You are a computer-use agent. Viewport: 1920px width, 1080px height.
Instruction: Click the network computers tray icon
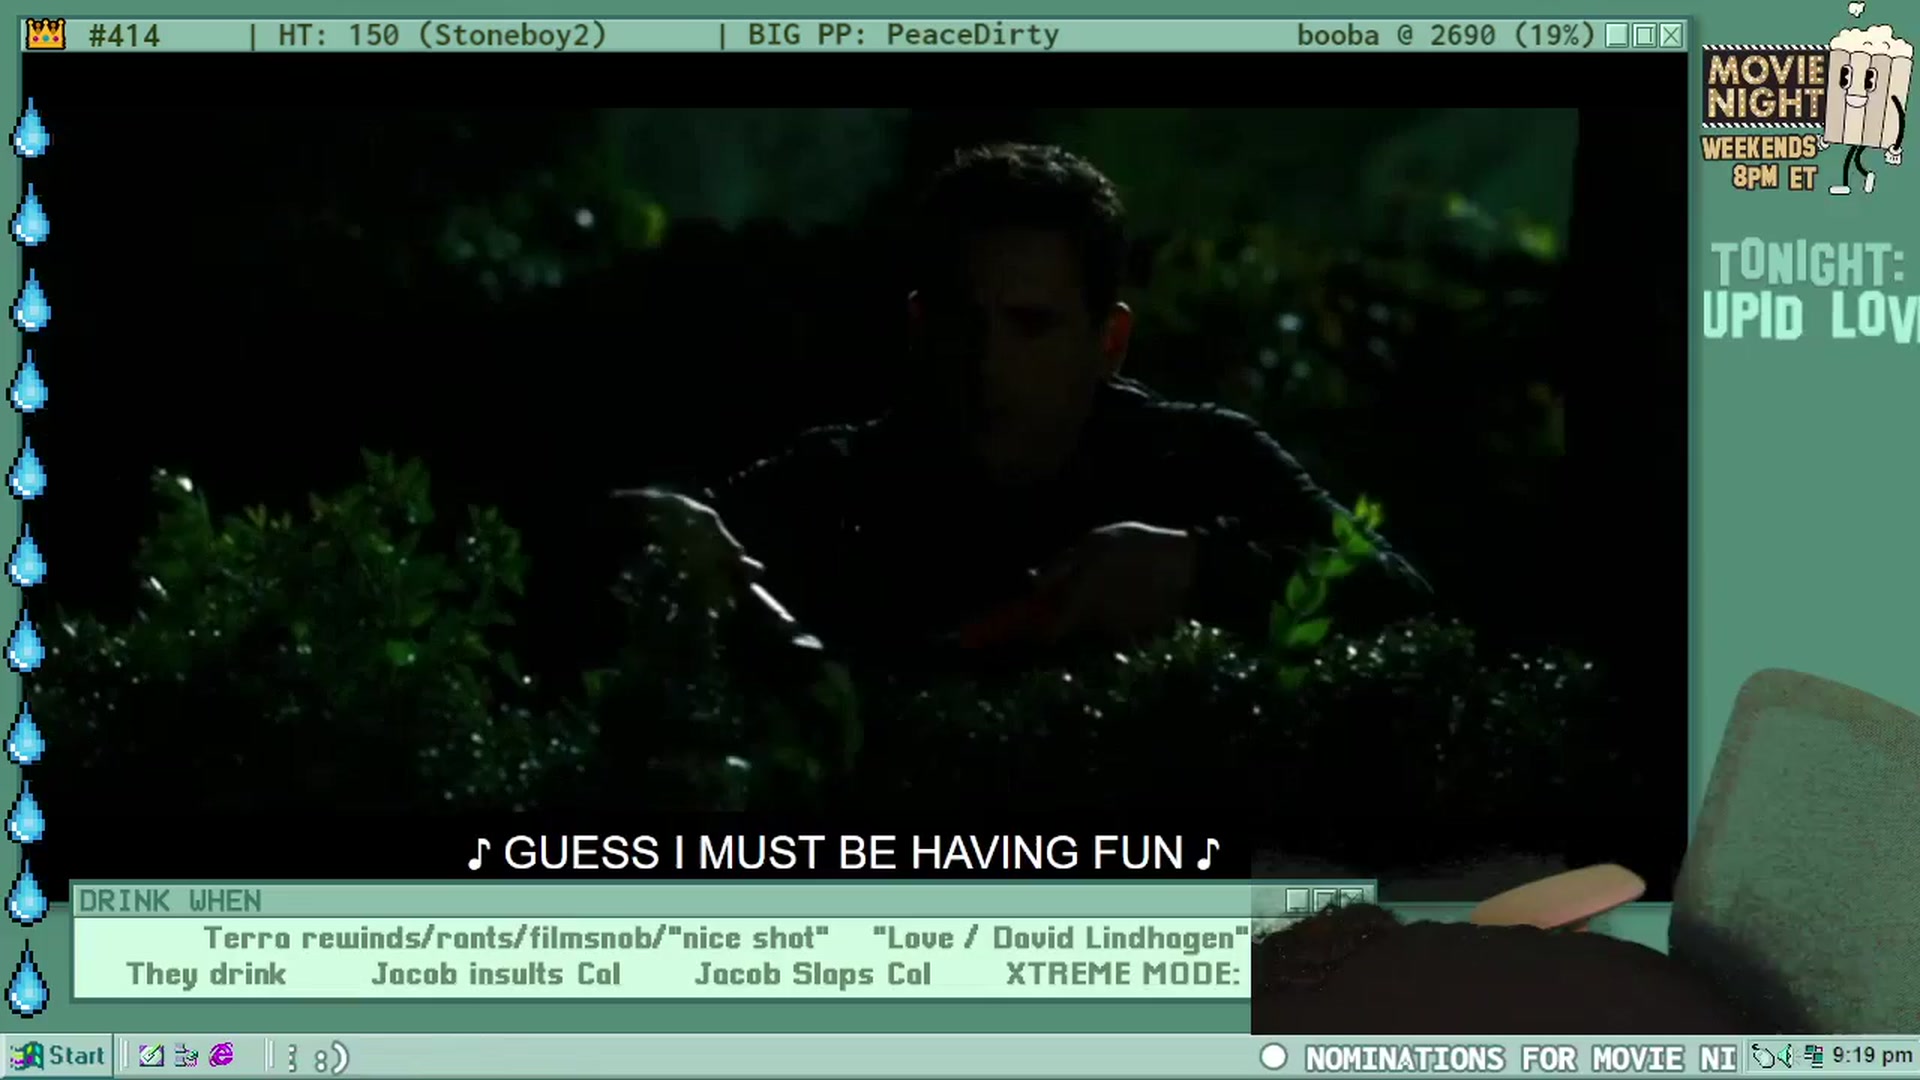click(1813, 1056)
